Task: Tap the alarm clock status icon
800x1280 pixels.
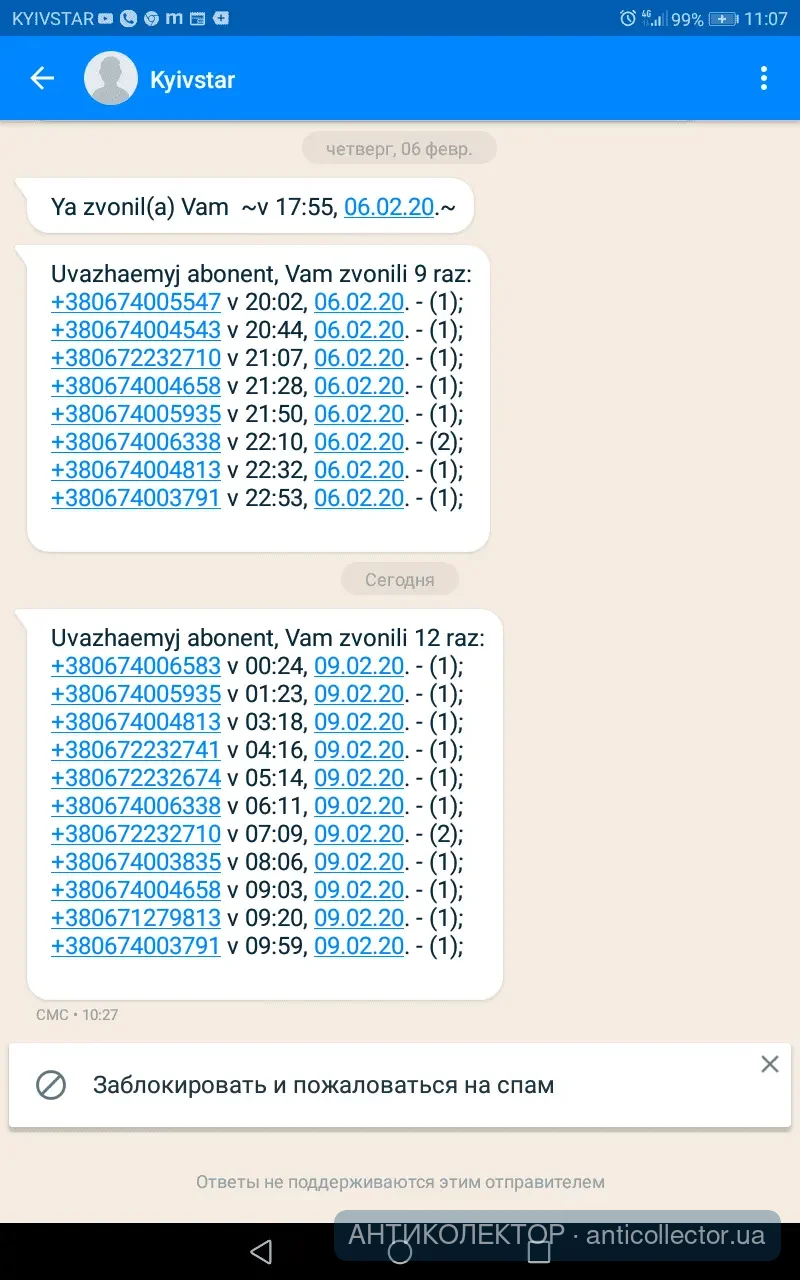Action: coord(627,18)
